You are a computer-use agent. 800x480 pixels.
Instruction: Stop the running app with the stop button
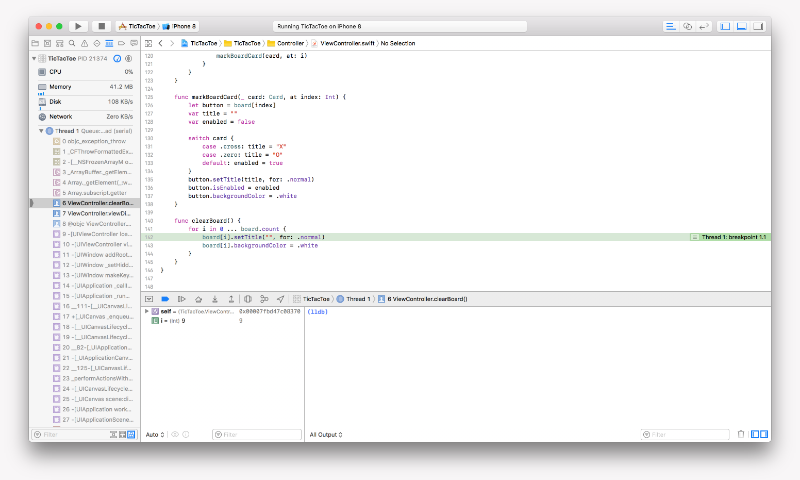tap(102, 26)
